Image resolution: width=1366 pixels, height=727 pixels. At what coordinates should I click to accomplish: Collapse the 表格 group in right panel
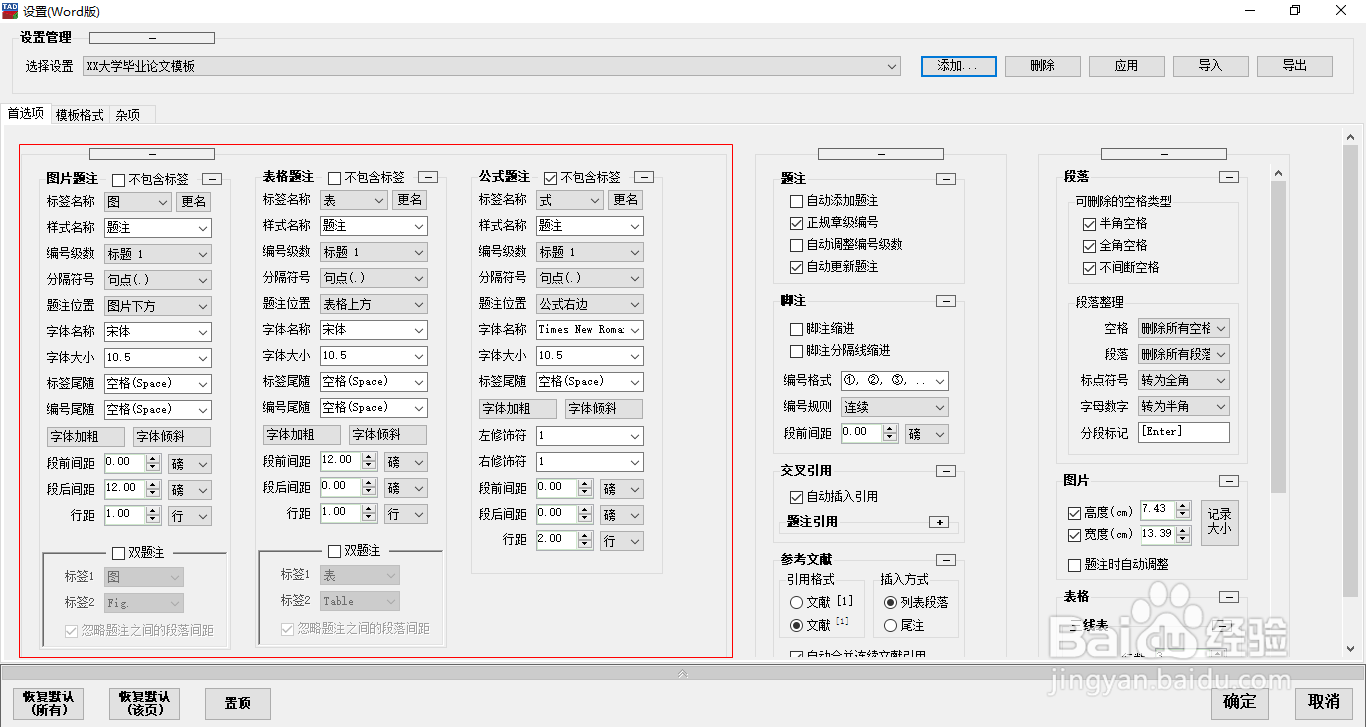pyautogui.click(x=1229, y=597)
